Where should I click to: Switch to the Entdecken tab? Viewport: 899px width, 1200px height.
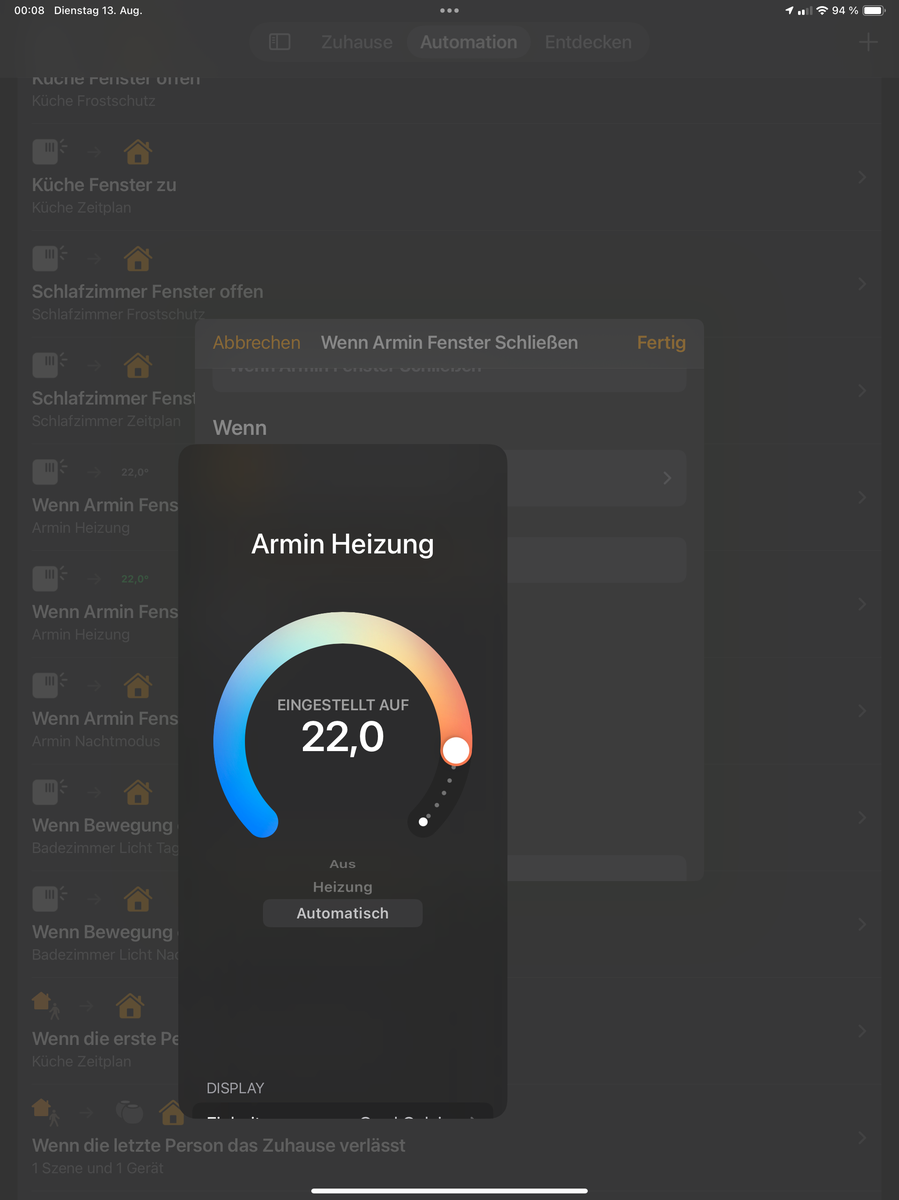(588, 42)
